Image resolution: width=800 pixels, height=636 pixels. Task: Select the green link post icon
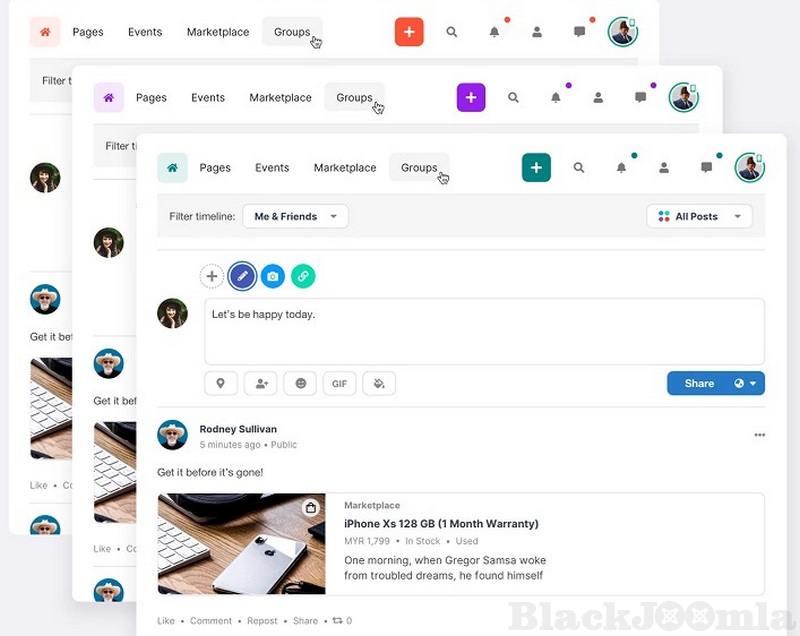(x=303, y=276)
